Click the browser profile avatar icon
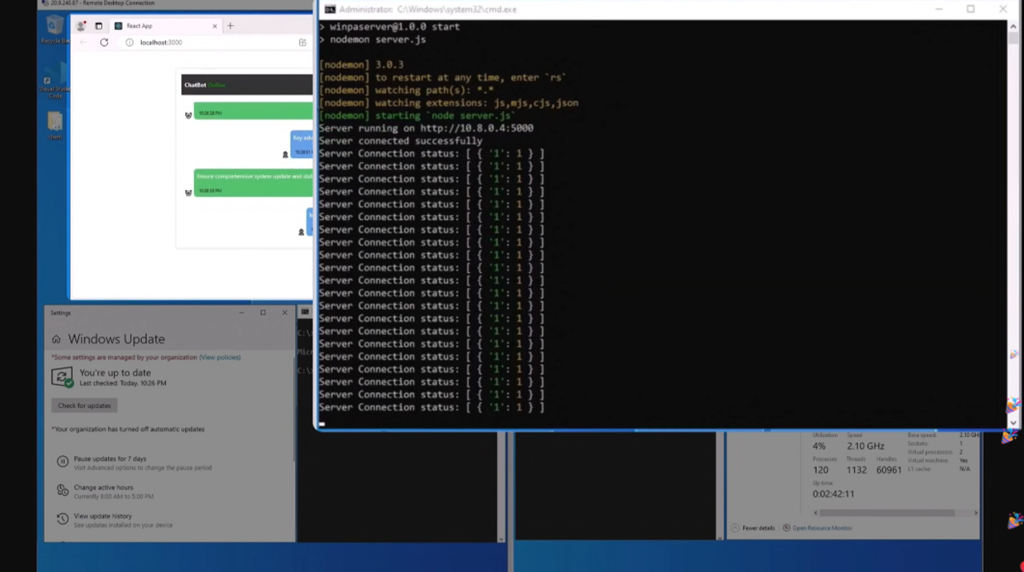 coord(81,26)
